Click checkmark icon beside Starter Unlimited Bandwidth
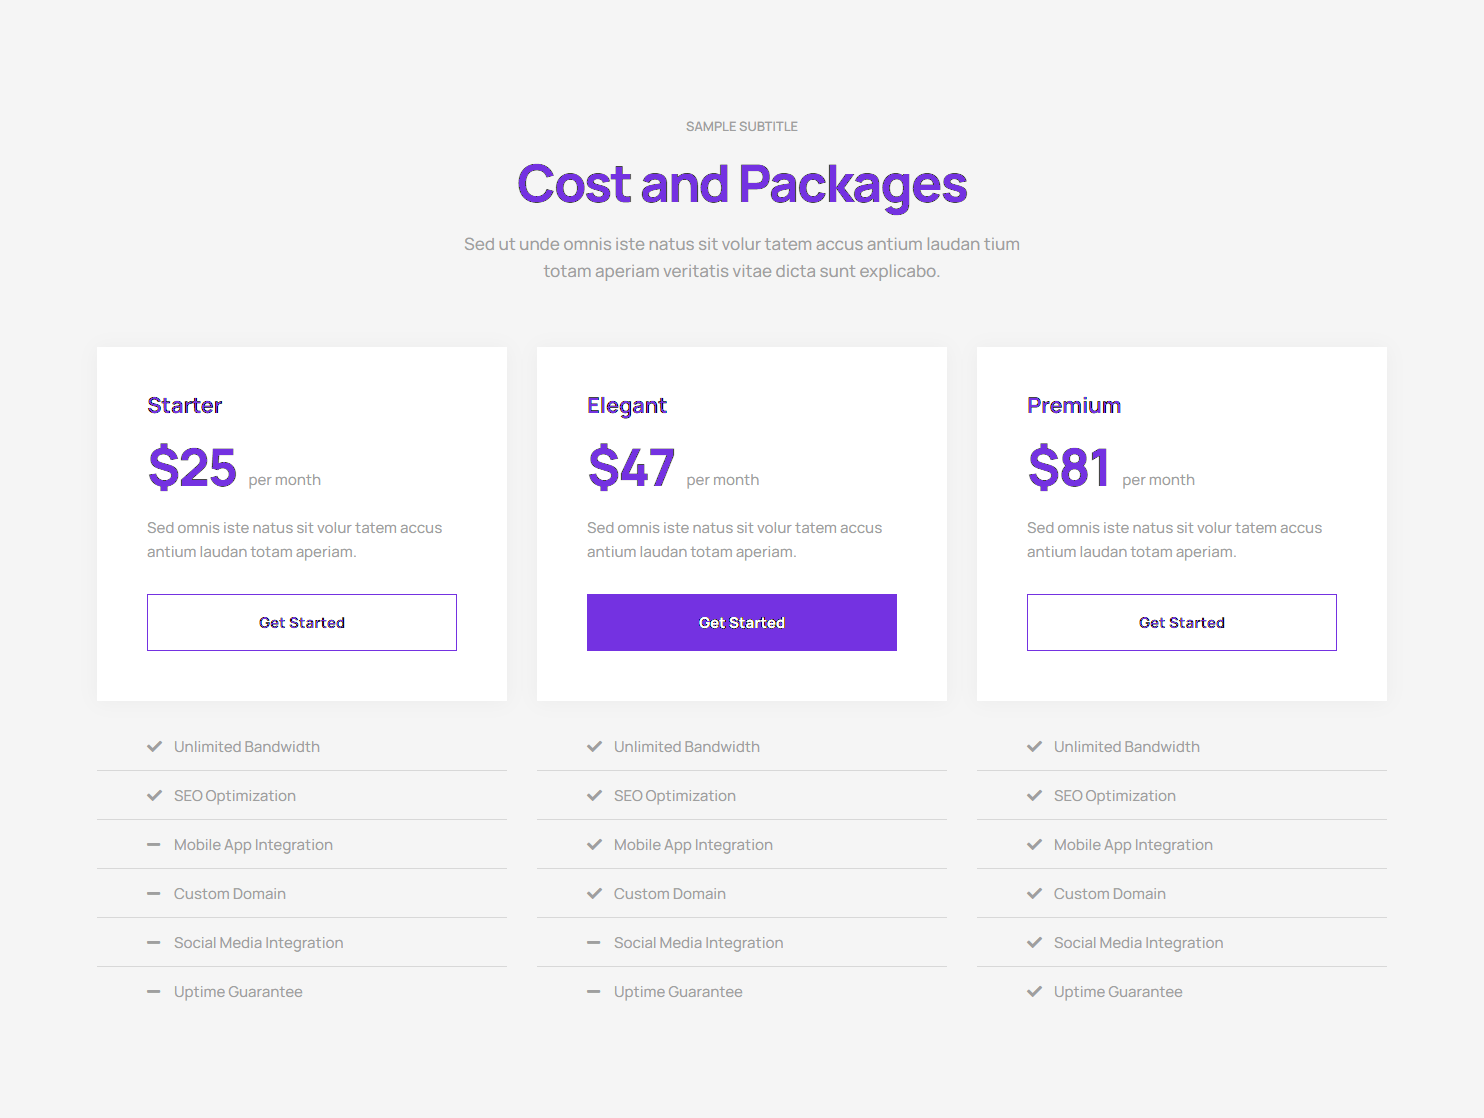1484x1118 pixels. tap(154, 747)
